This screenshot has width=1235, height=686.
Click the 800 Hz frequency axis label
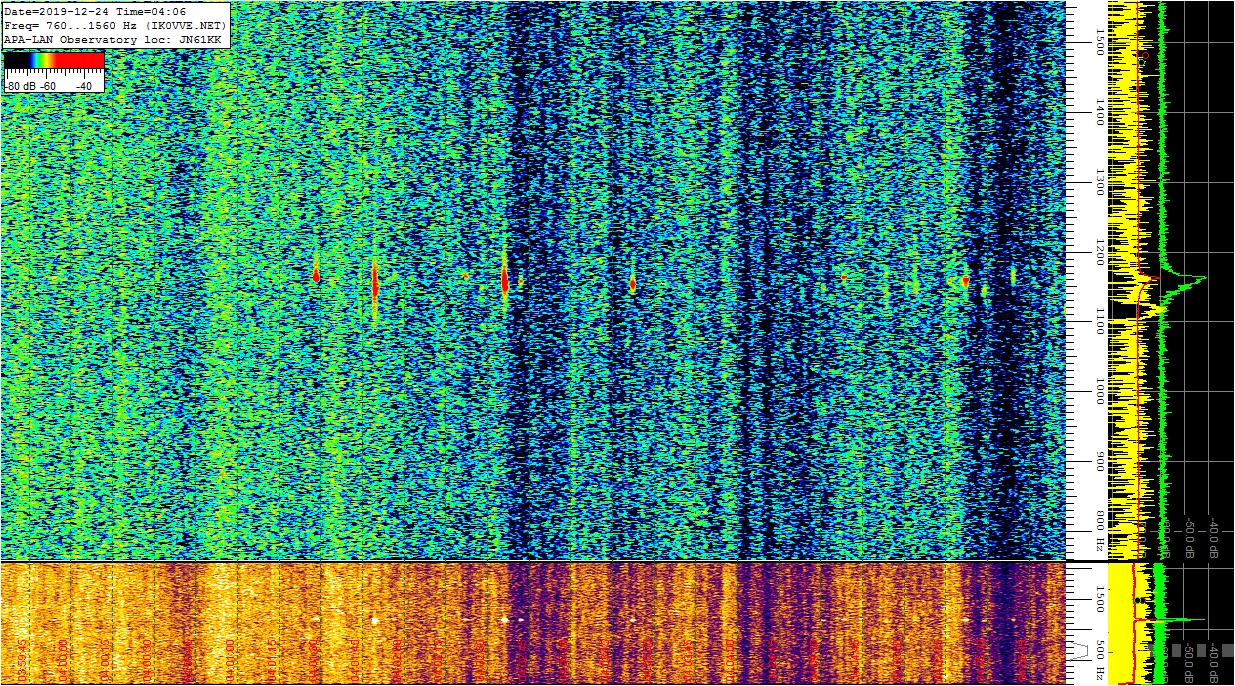(x=1100, y=531)
